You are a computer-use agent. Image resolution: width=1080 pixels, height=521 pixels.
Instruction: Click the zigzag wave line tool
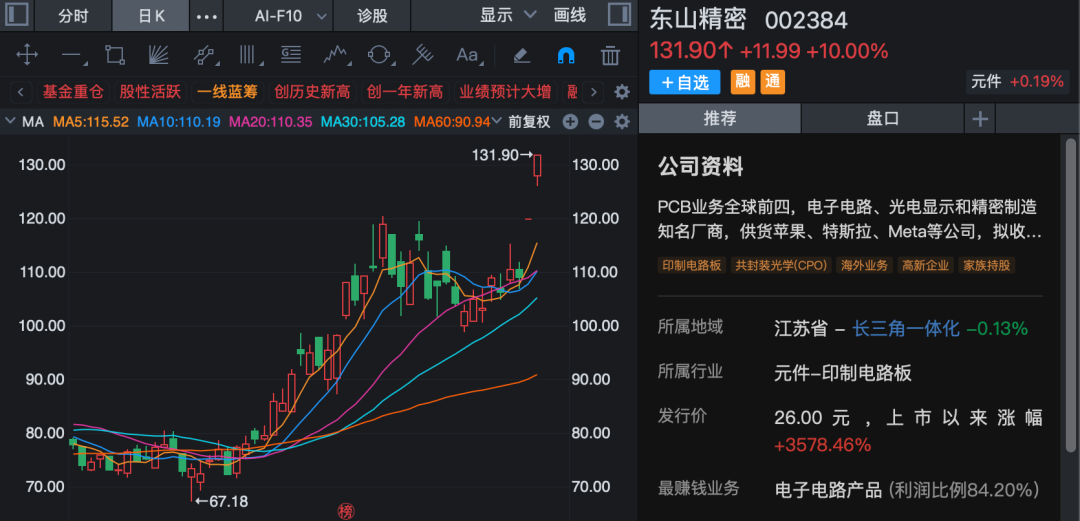point(335,55)
